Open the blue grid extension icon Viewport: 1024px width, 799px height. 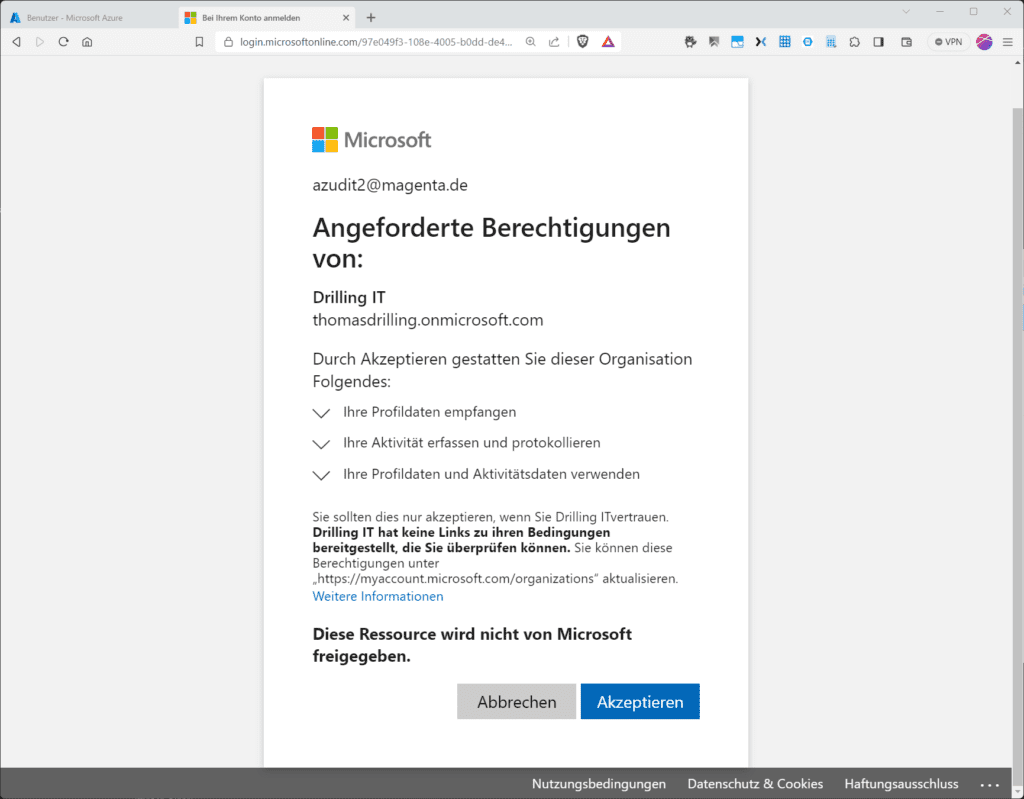coord(784,42)
